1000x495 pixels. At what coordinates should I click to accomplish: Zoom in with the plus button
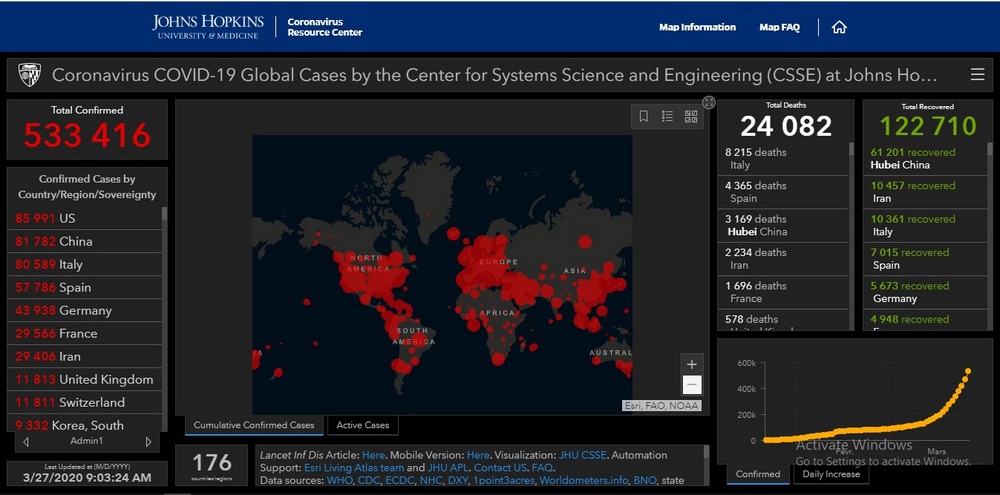tap(692, 364)
